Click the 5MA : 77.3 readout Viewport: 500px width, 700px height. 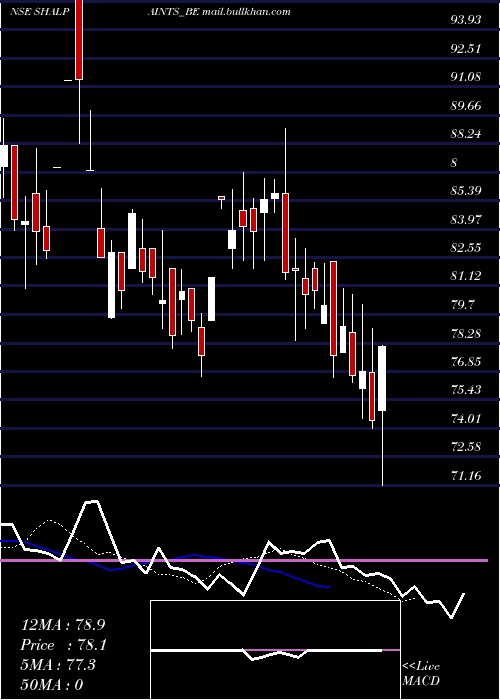click(x=58, y=665)
